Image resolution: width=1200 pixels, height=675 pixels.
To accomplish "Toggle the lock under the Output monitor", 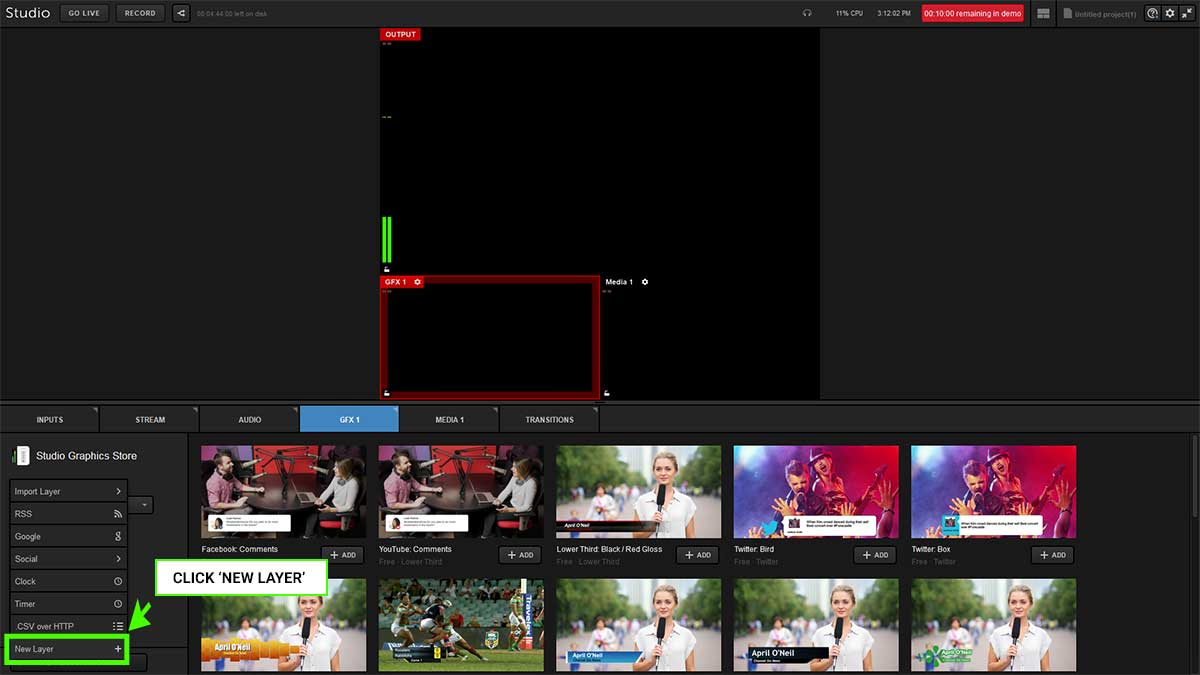I will [x=387, y=269].
